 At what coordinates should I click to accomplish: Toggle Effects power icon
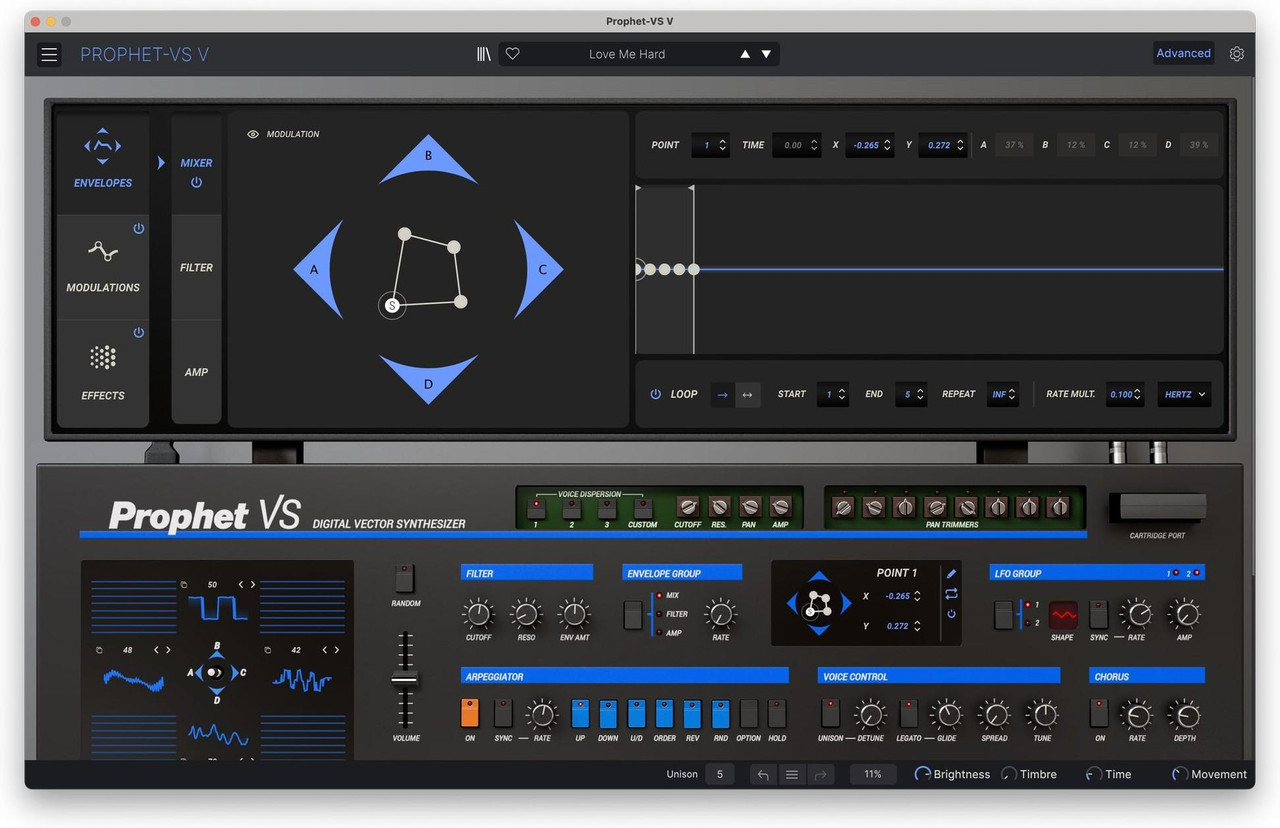click(139, 332)
